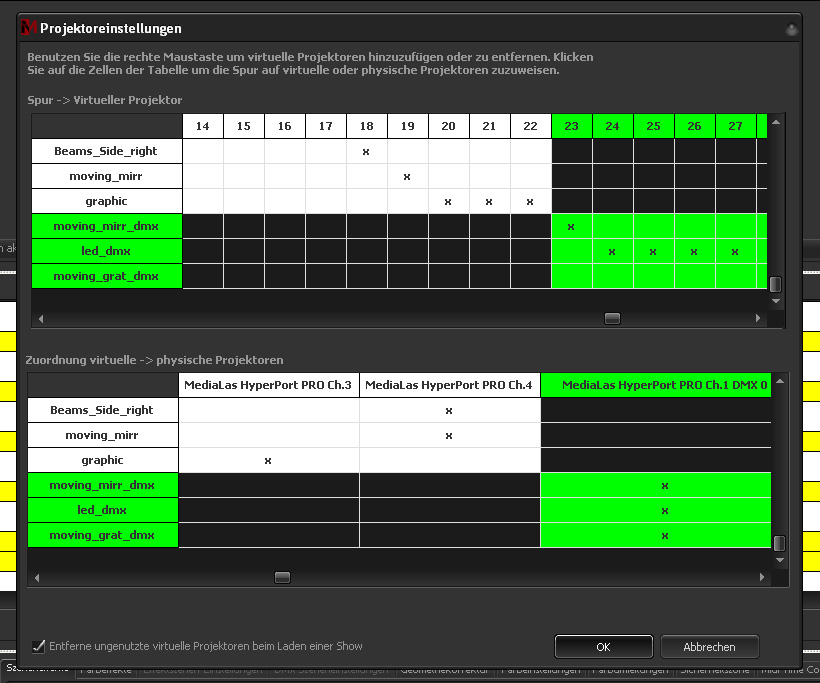Click the scroll-left arrow of the upper table
Screen dimensions: 820x683
pyautogui.click(x=41, y=318)
